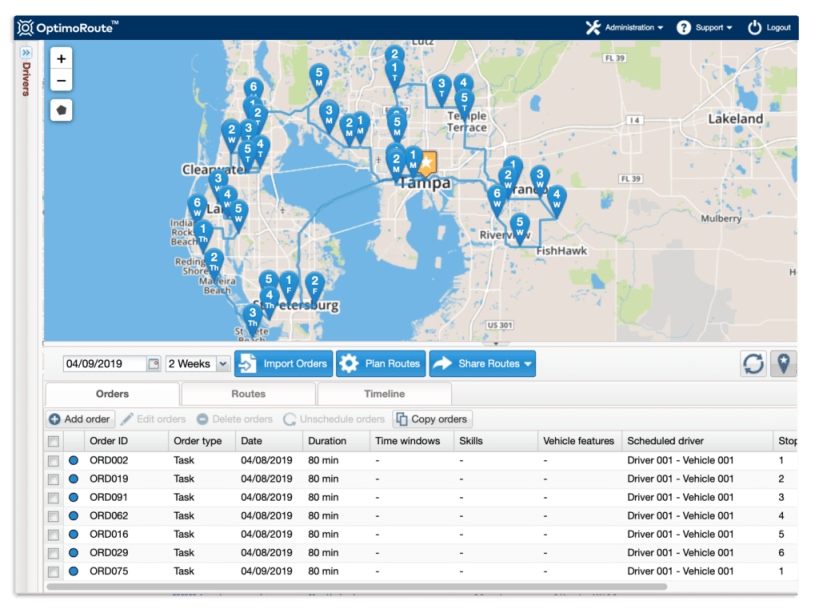The width and height of the screenshot is (819, 609).
Task: Click the map pin icon button
Action: point(783,364)
